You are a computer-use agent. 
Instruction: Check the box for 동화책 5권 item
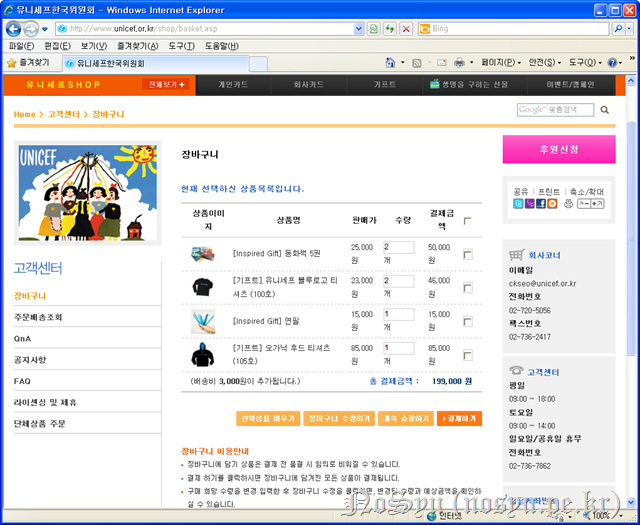[x=468, y=255]
